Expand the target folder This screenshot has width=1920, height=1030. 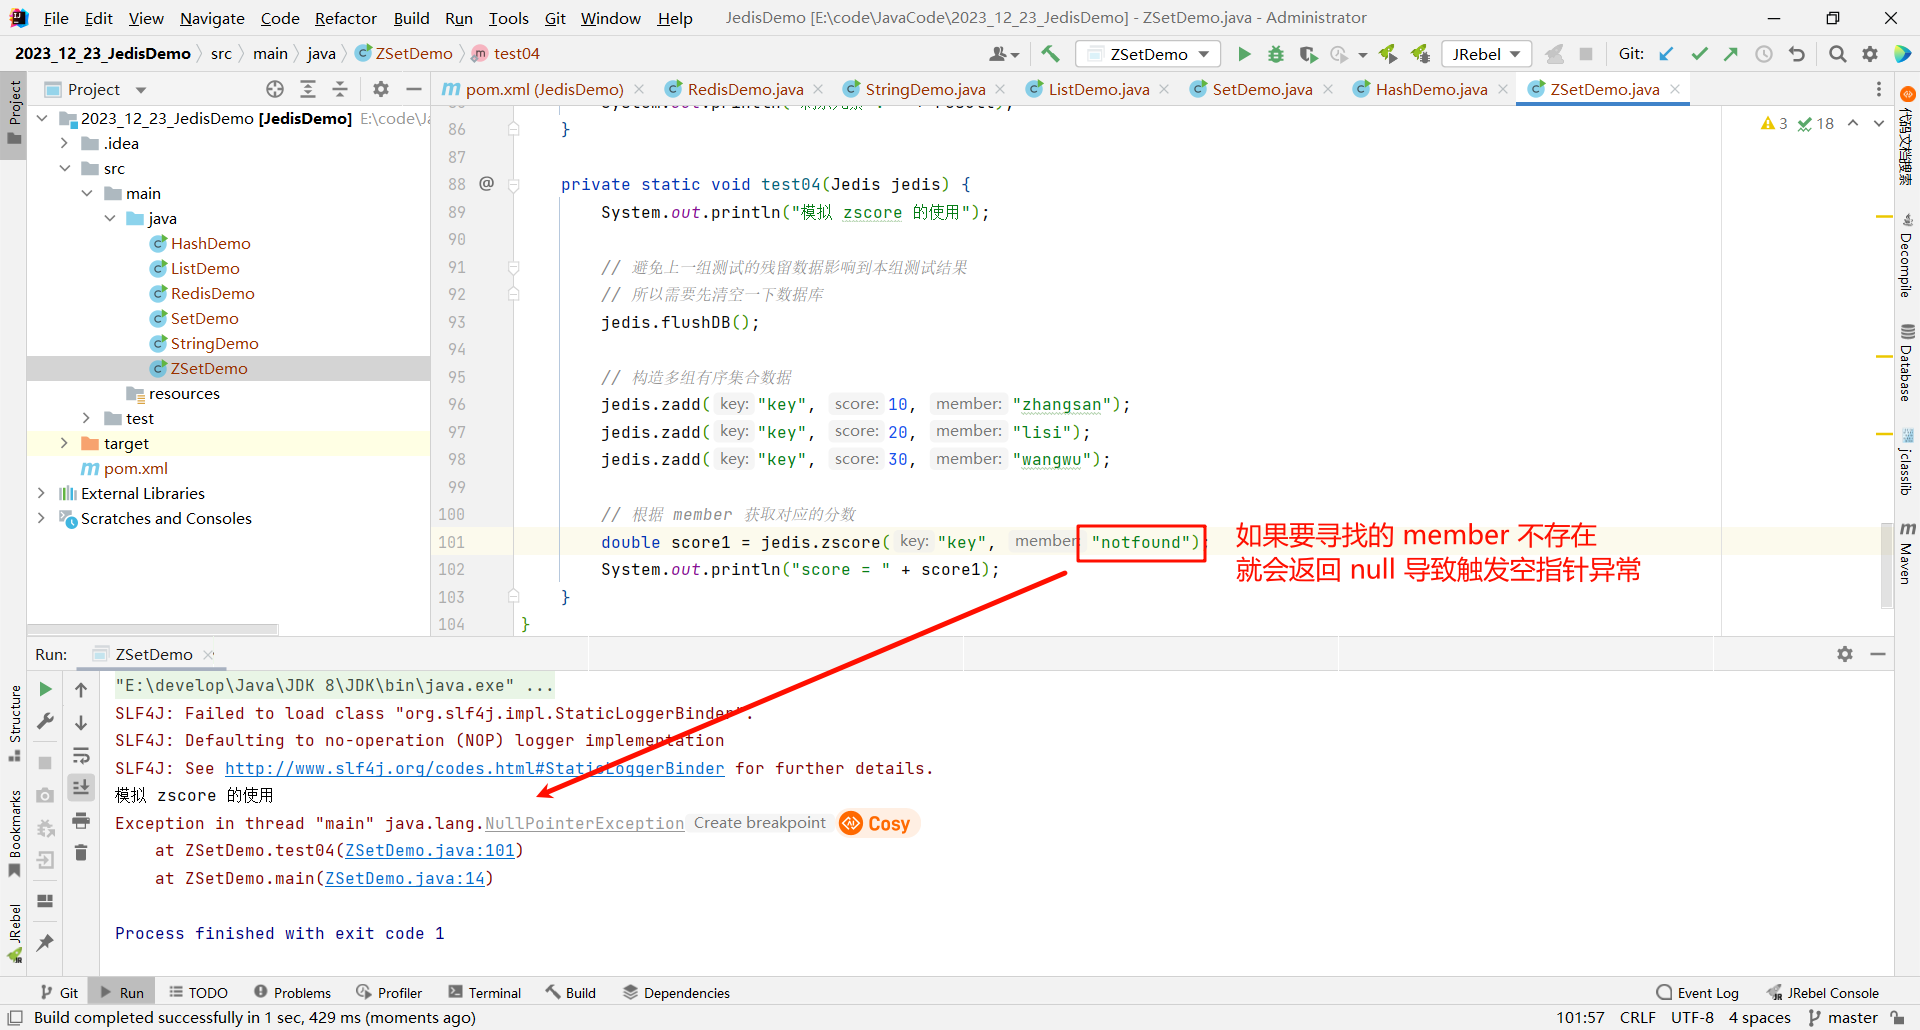tap(65, 443)
